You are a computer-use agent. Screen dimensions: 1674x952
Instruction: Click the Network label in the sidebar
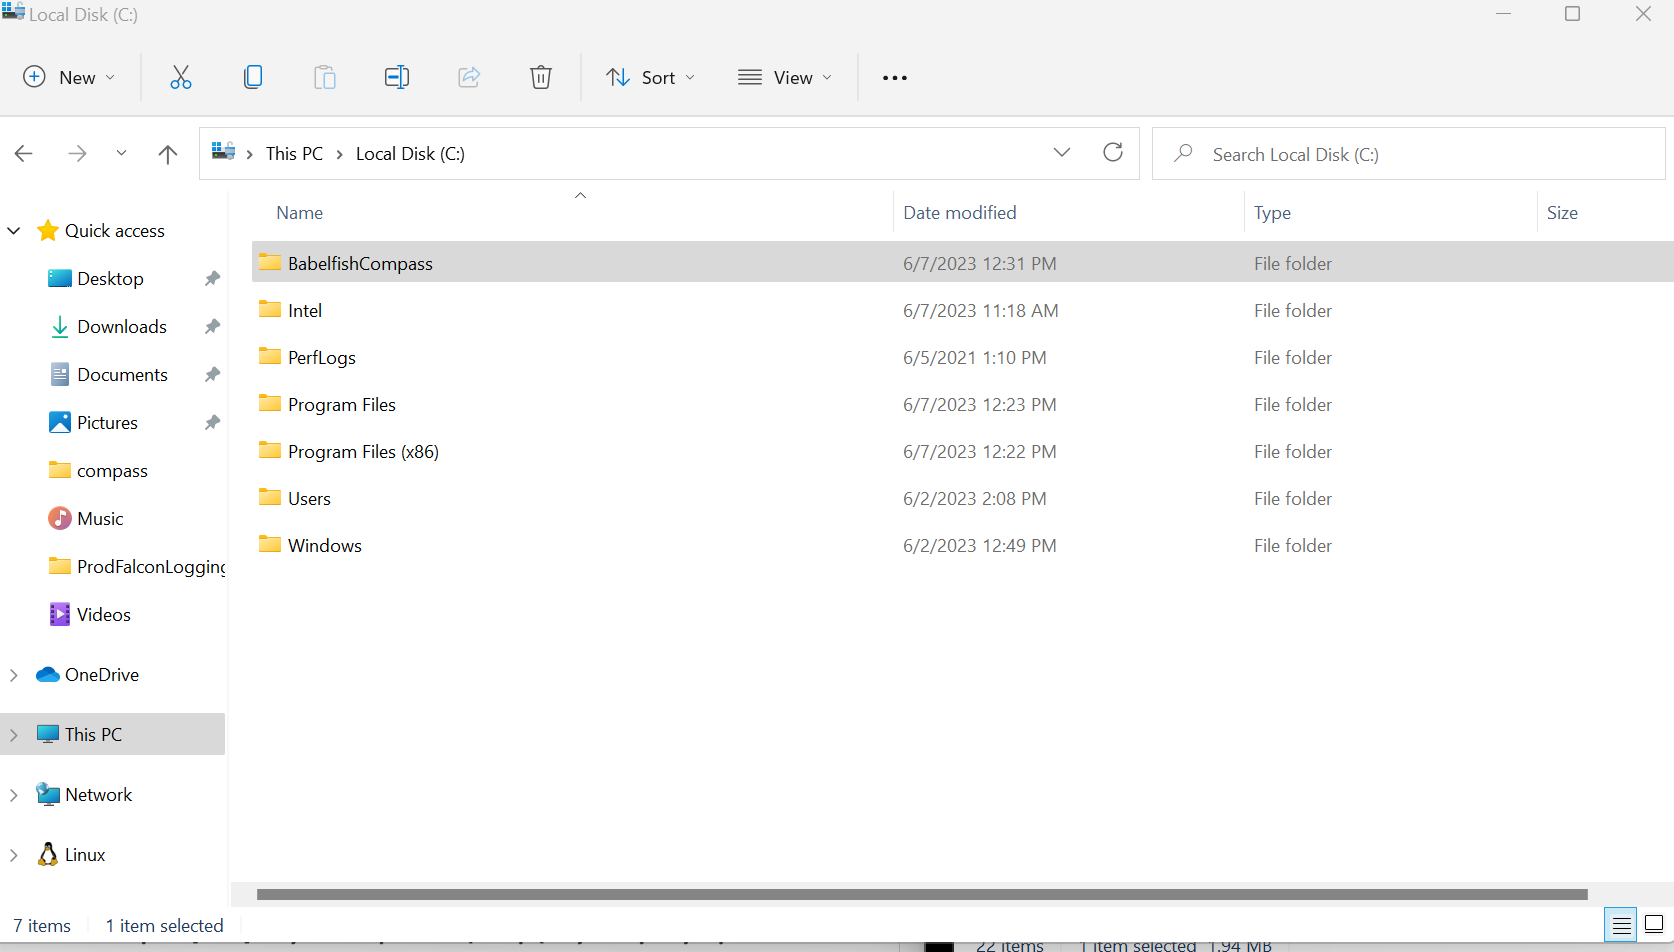pyautogui.click(x=98, y=795)
